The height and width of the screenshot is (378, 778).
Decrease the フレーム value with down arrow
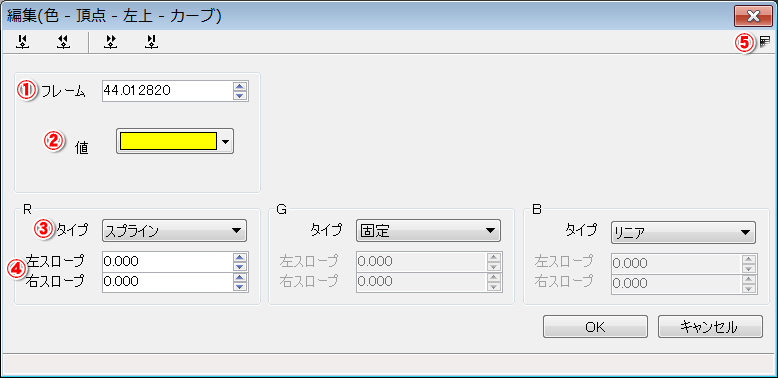(240, 96)
